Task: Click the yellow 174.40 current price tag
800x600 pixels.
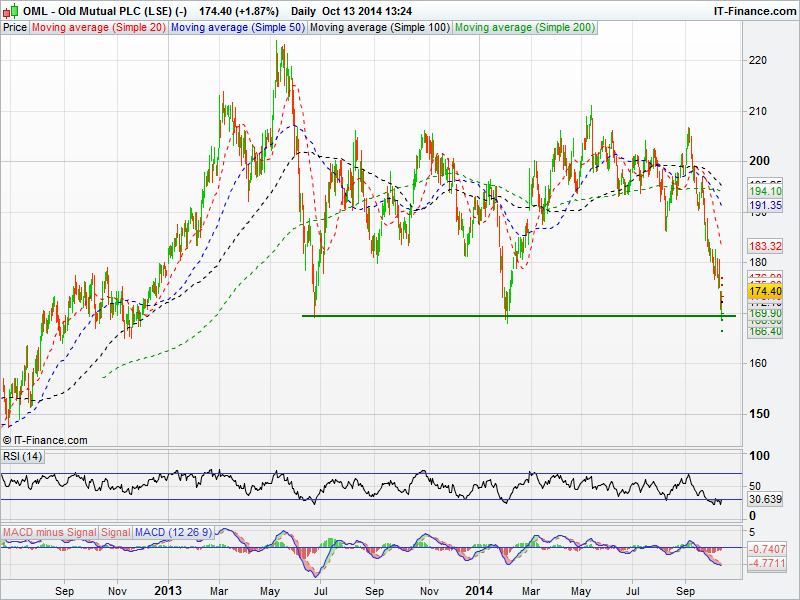Action: coord(765,290)
